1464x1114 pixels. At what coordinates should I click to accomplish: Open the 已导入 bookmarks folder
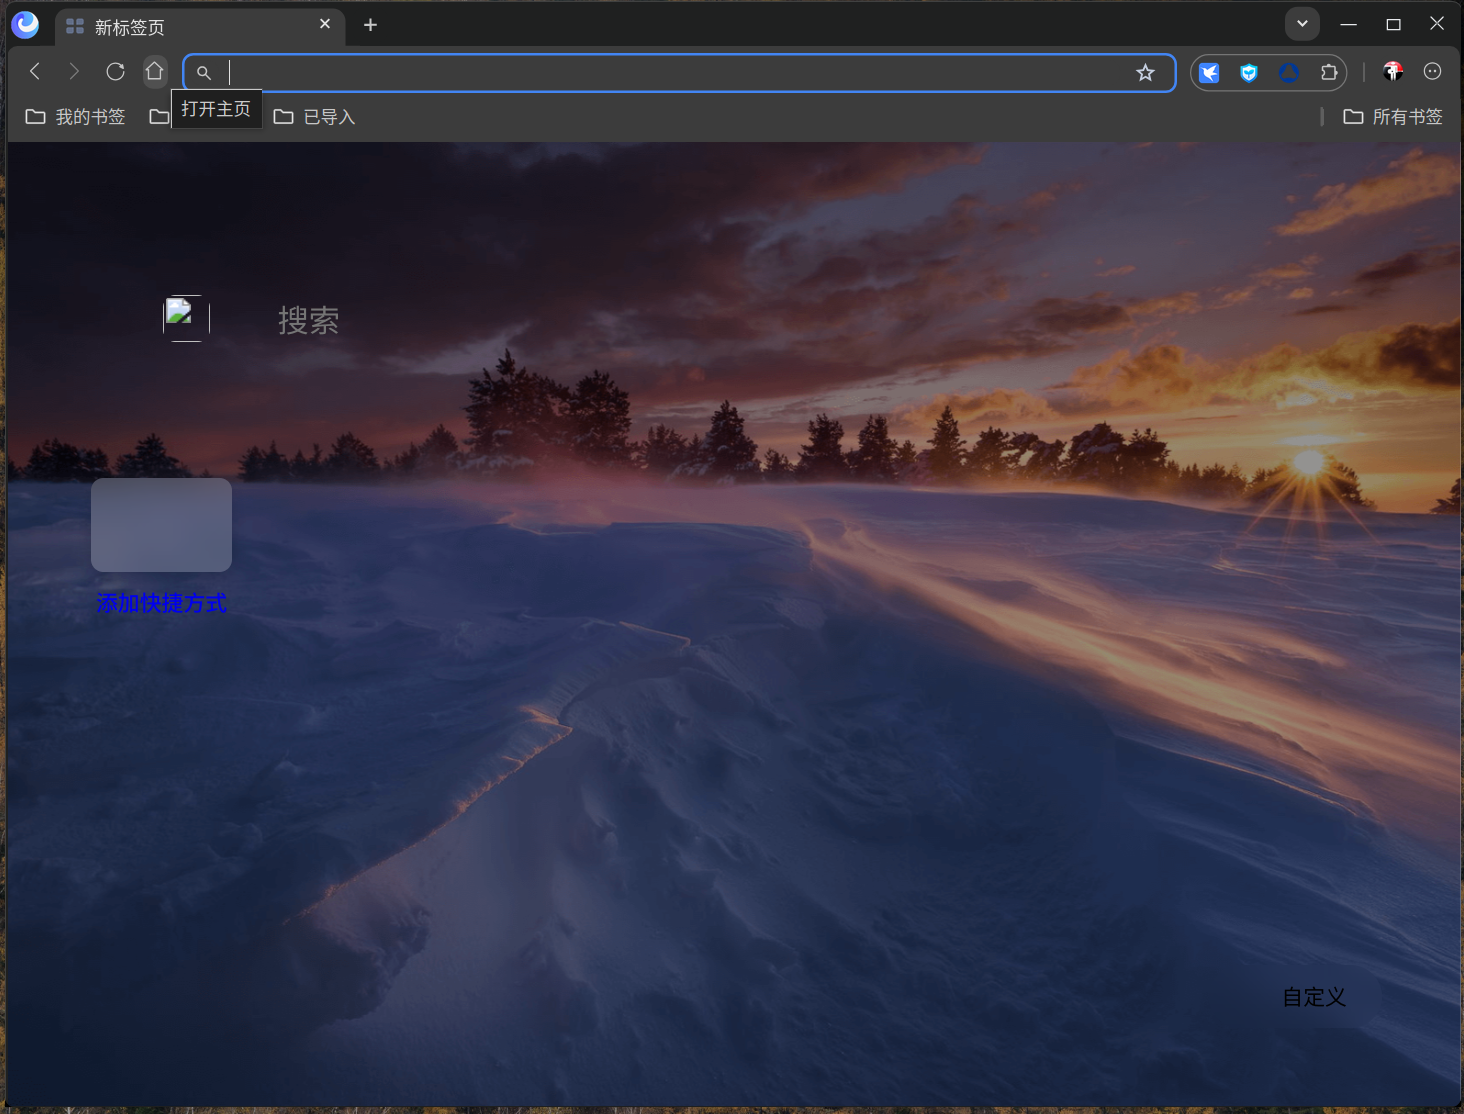pos(315,117)
